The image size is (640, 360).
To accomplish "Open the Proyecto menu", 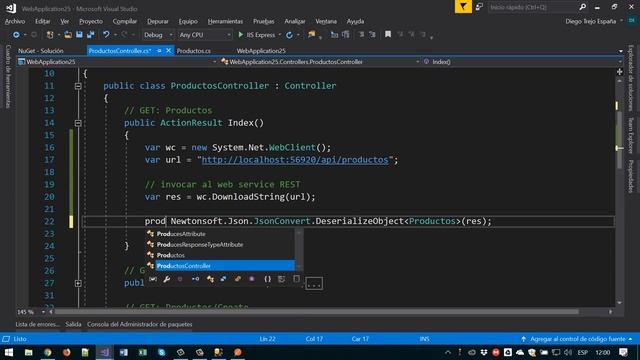I will click(x=91, y=21).
